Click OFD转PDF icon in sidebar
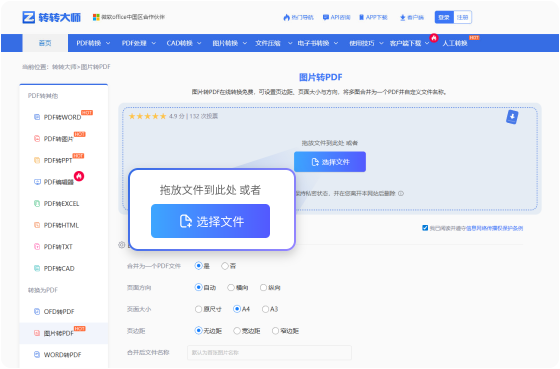This screenshot has width=560, height=369. tap(37, 311)
